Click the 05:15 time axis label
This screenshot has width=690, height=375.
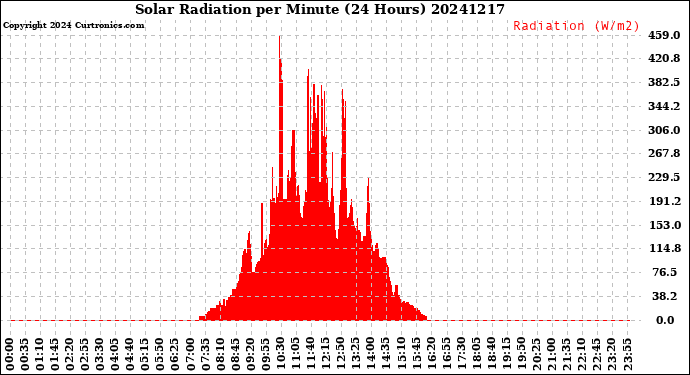[145, 355]
